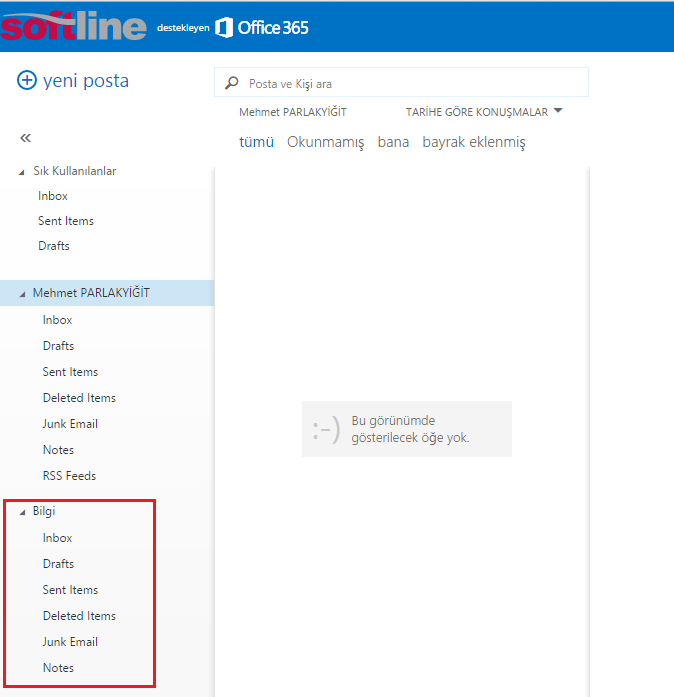Select the bana filter tab
Image resolution: width=674 pixels, height=697 pixels.
coord(393,142)
